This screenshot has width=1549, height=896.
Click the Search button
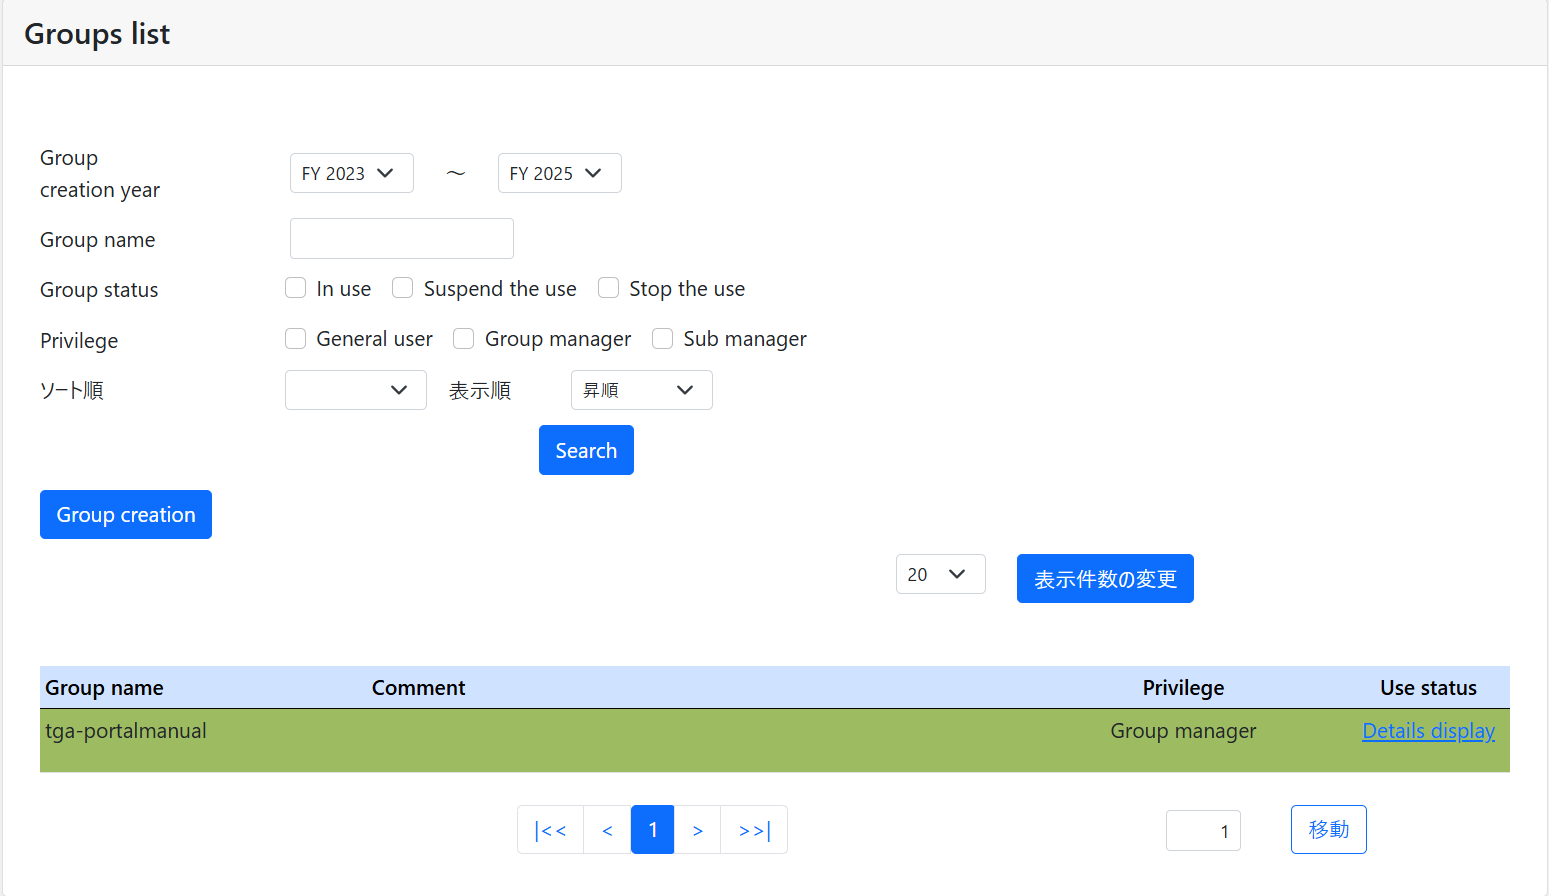coord(586,450)
